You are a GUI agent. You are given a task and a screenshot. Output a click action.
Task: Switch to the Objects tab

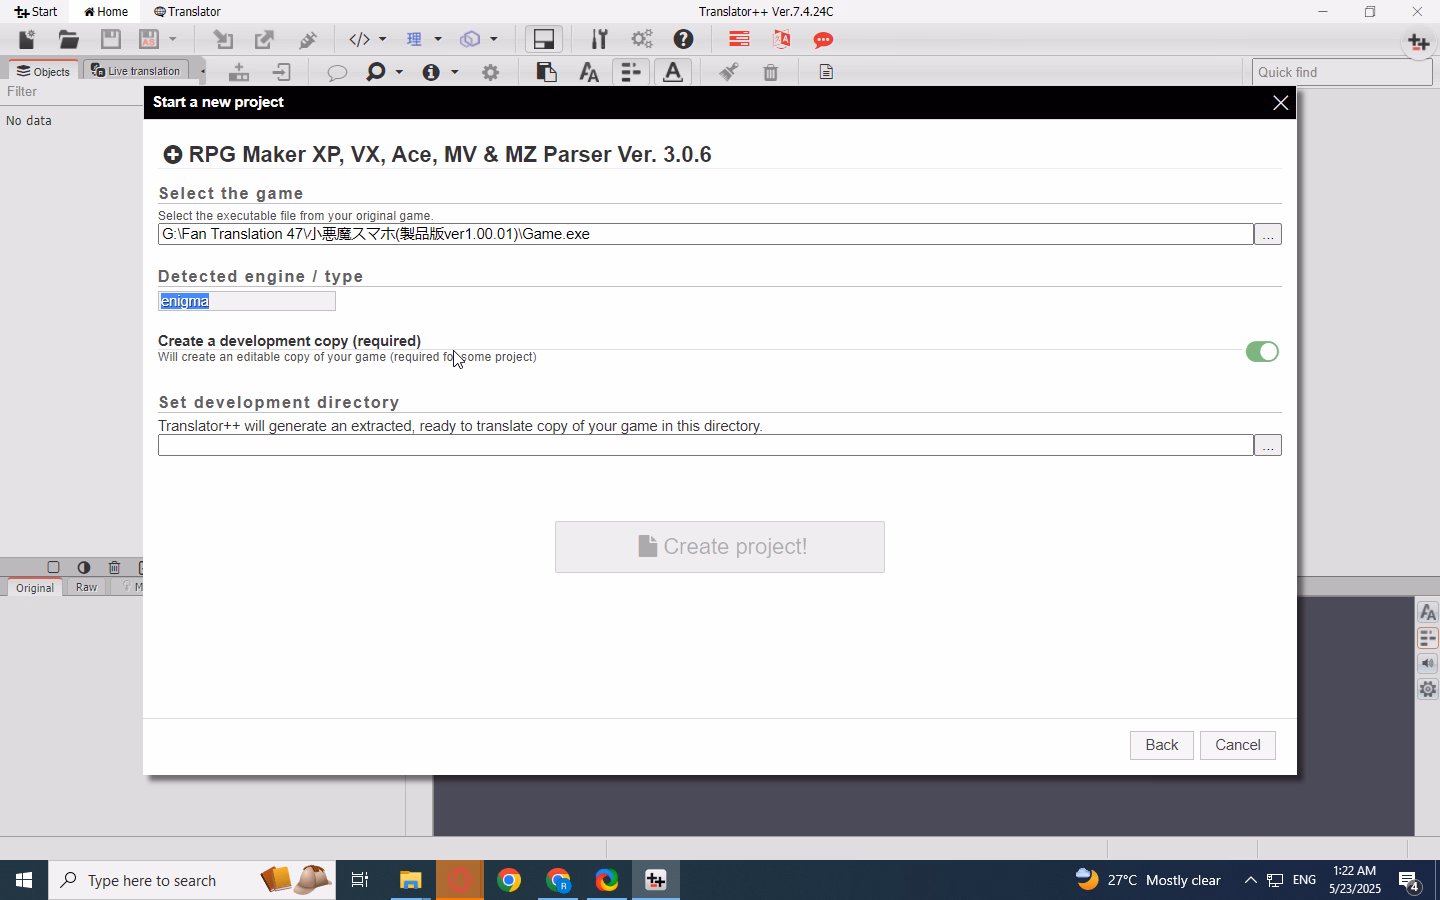43,71
